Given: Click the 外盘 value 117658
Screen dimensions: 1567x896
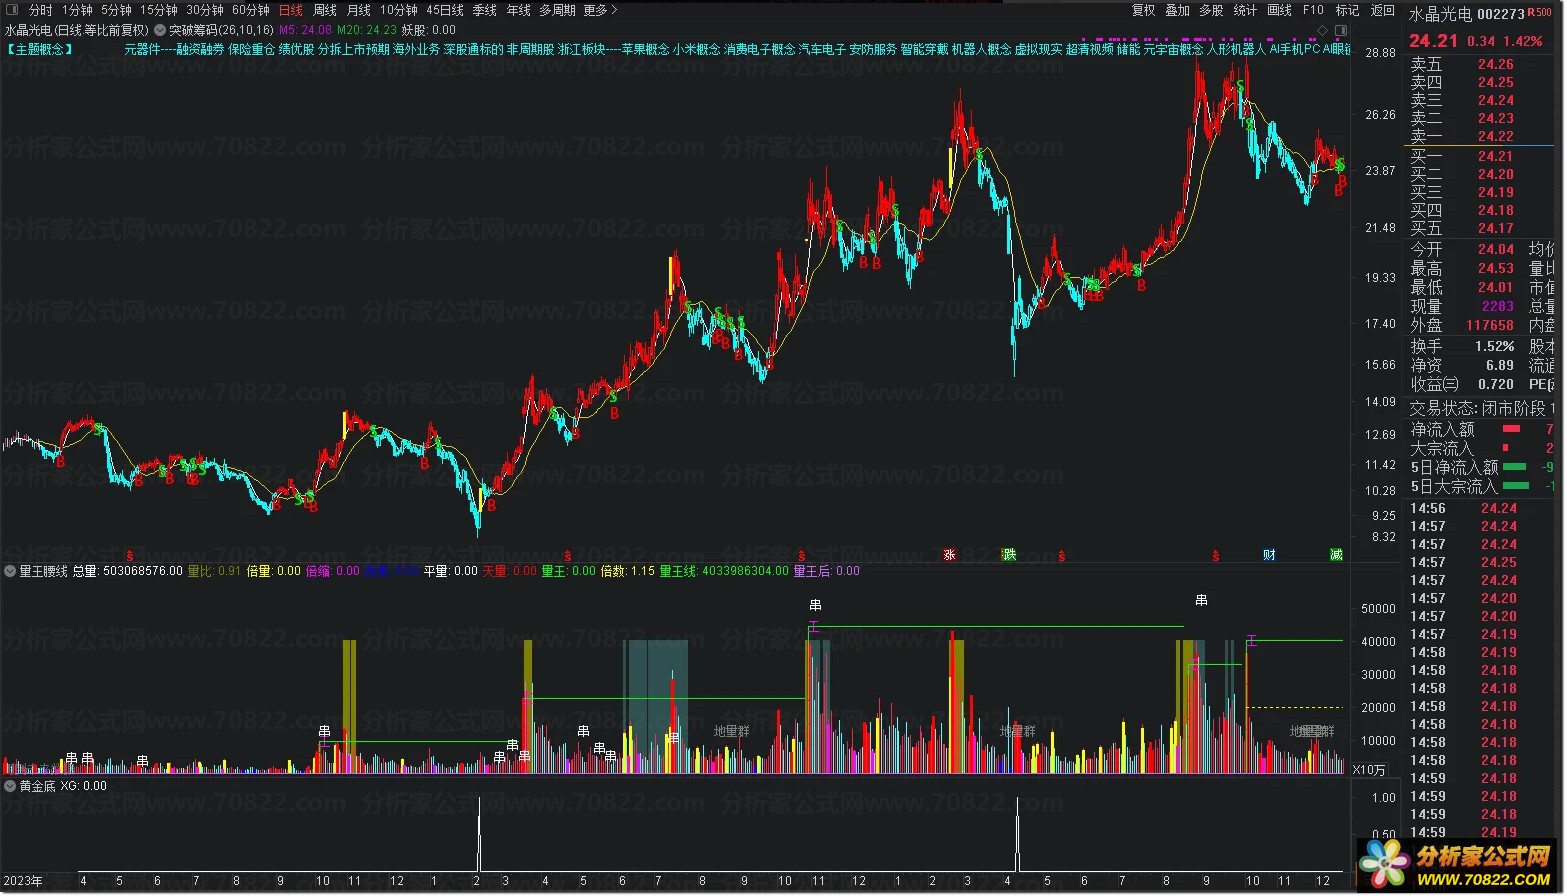Looking at the screenshot, I should [1490, 325].
